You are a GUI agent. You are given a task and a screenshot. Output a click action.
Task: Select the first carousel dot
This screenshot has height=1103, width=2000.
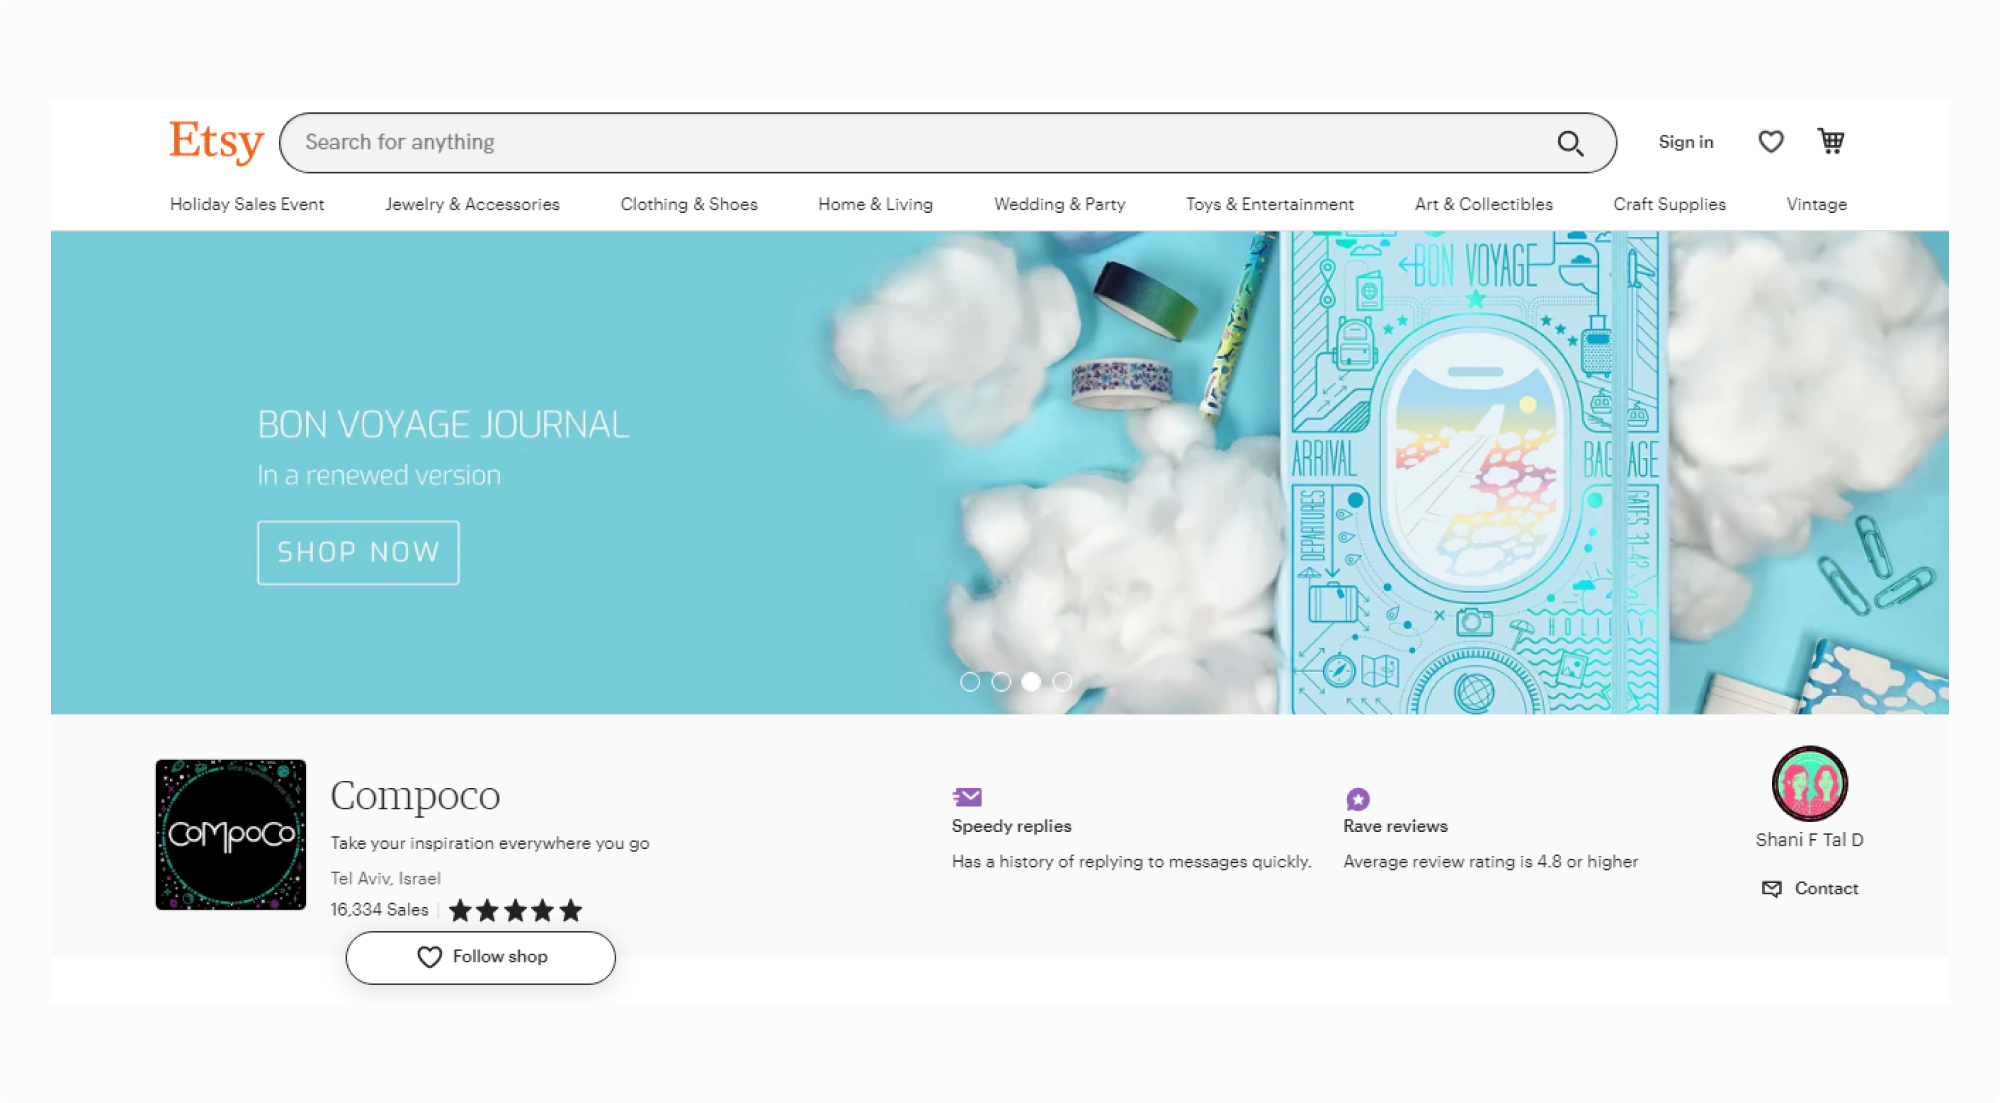[969, 681]
